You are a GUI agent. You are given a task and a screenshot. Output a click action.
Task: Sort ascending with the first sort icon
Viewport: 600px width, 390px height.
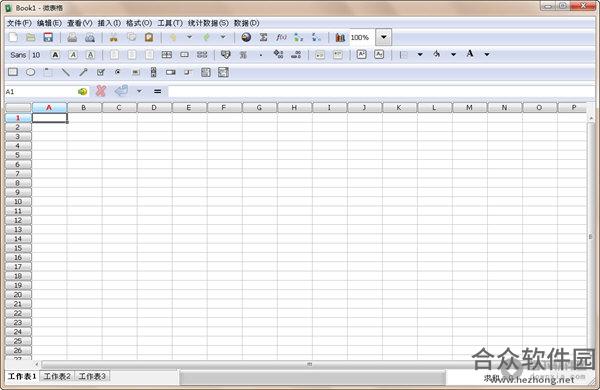point(298,38)
